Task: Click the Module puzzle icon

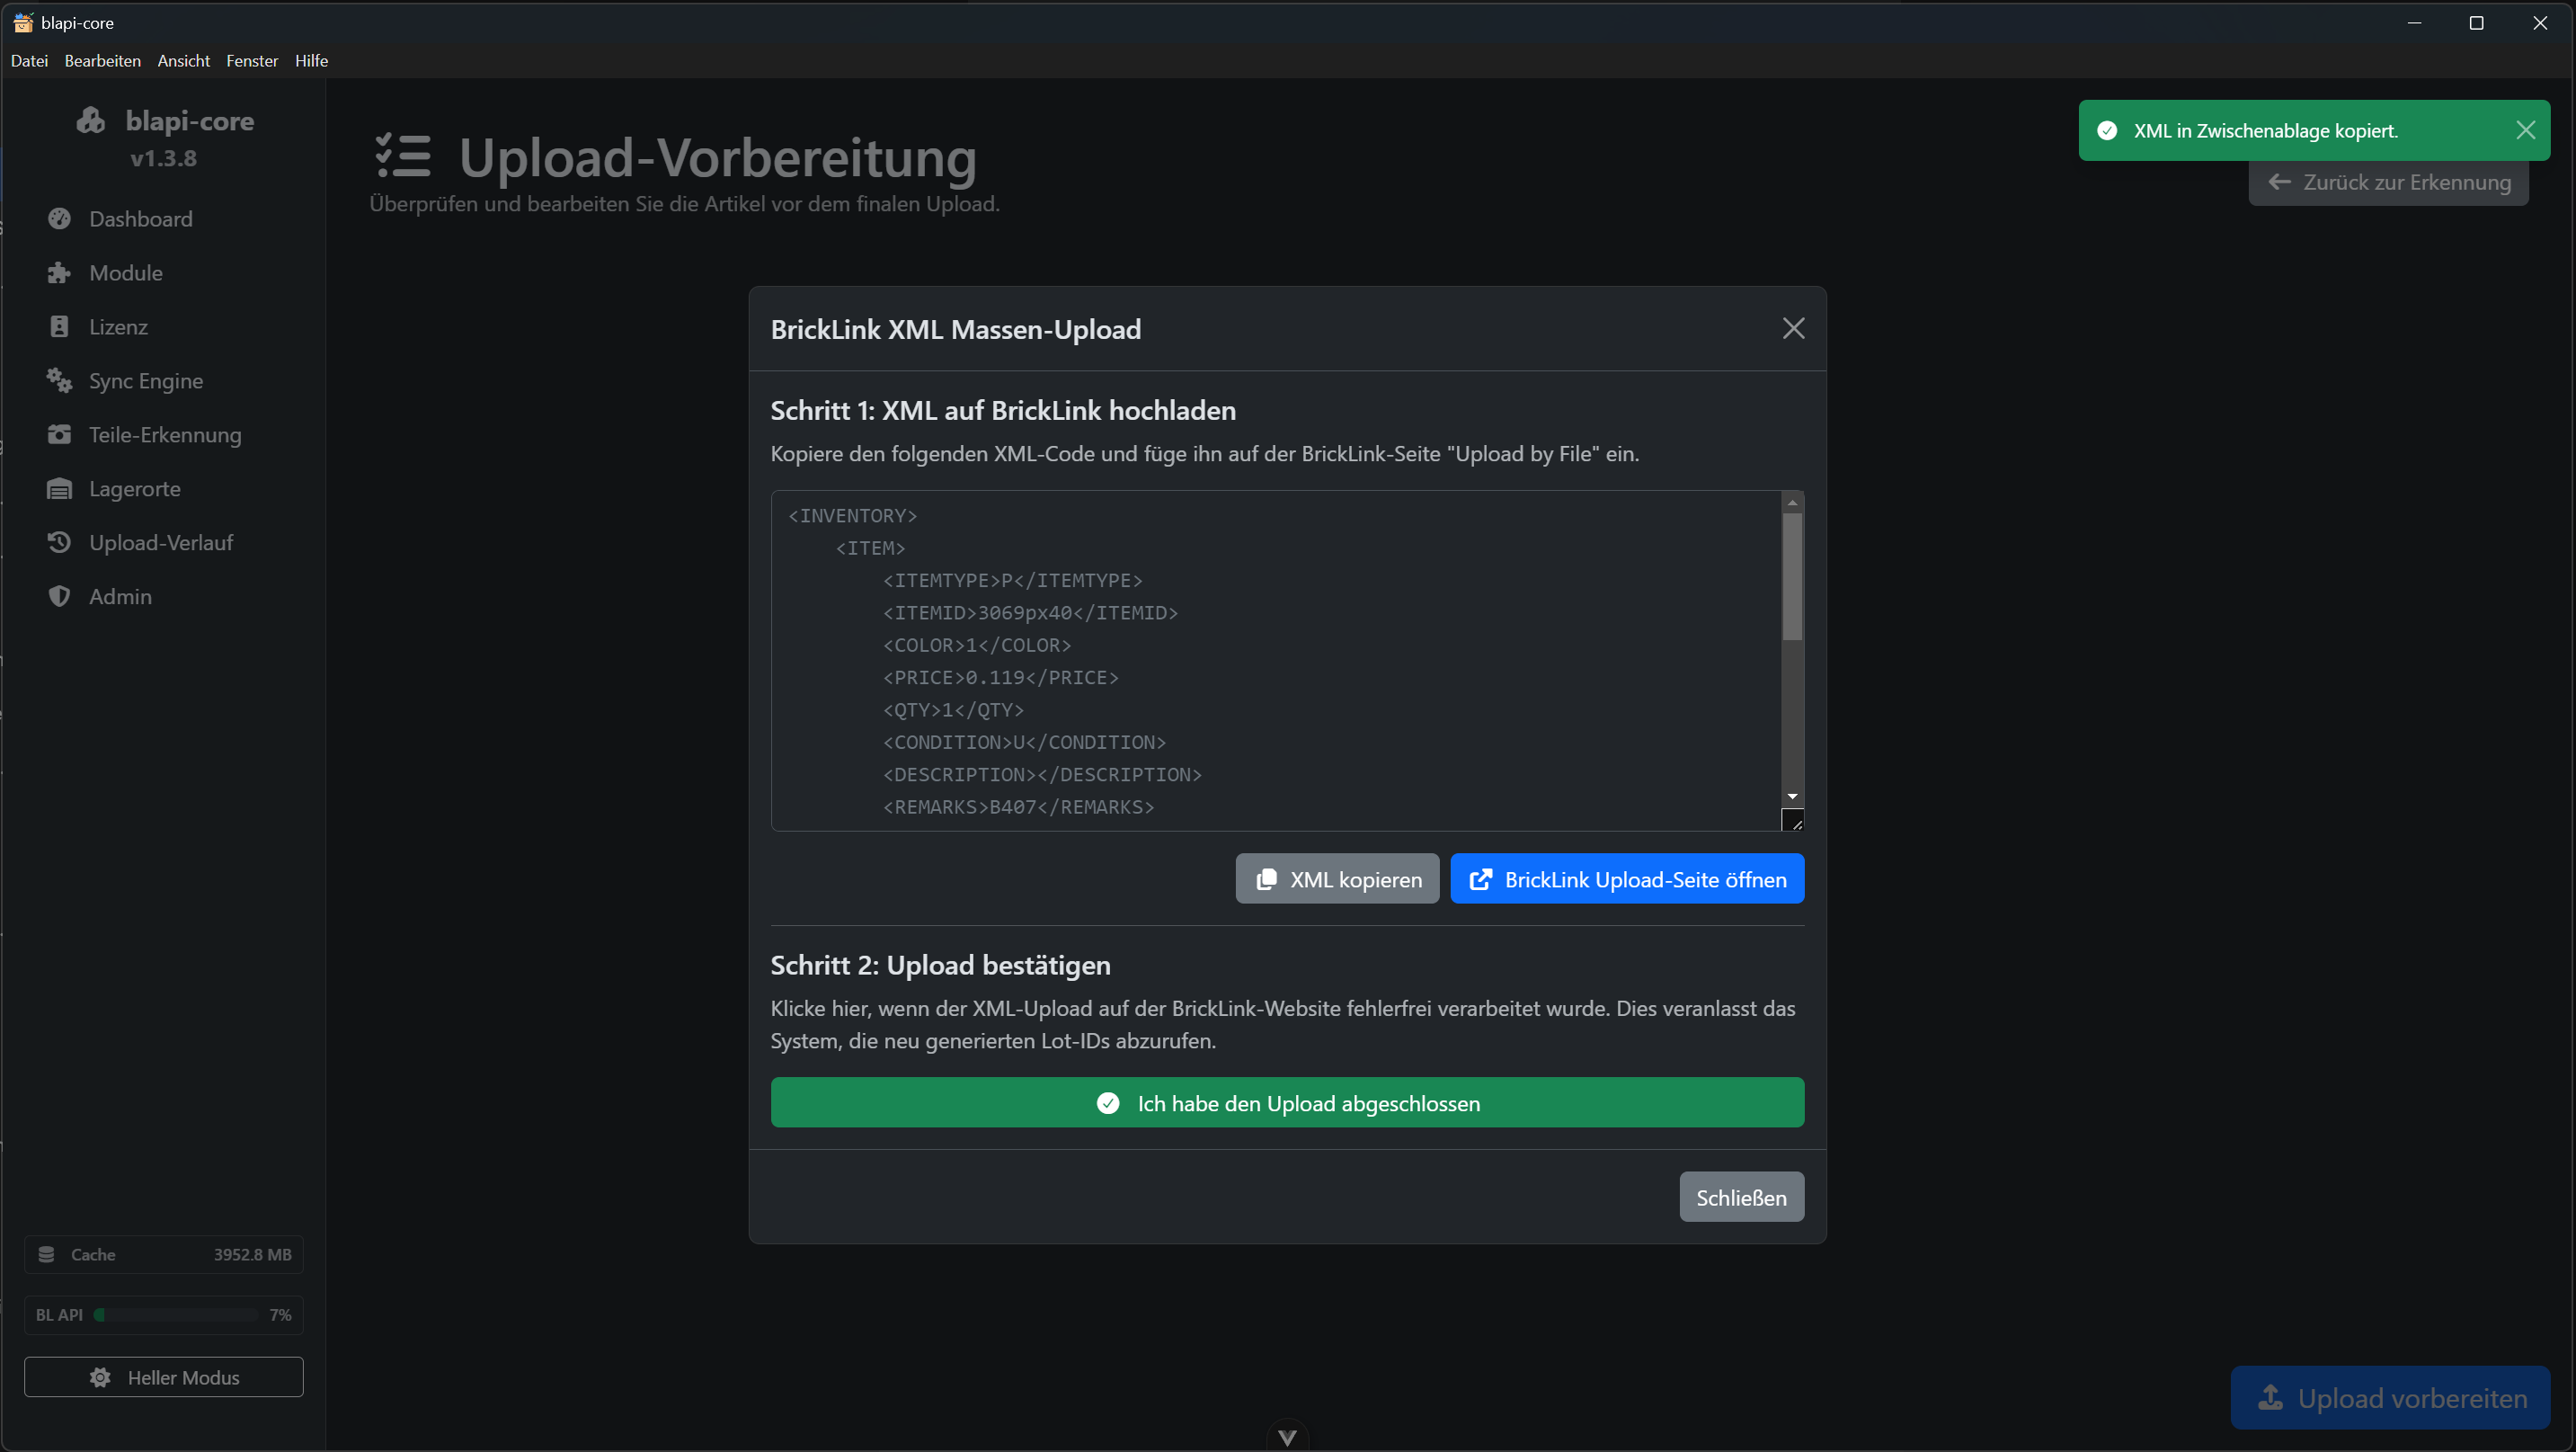Action: (59, 273)
